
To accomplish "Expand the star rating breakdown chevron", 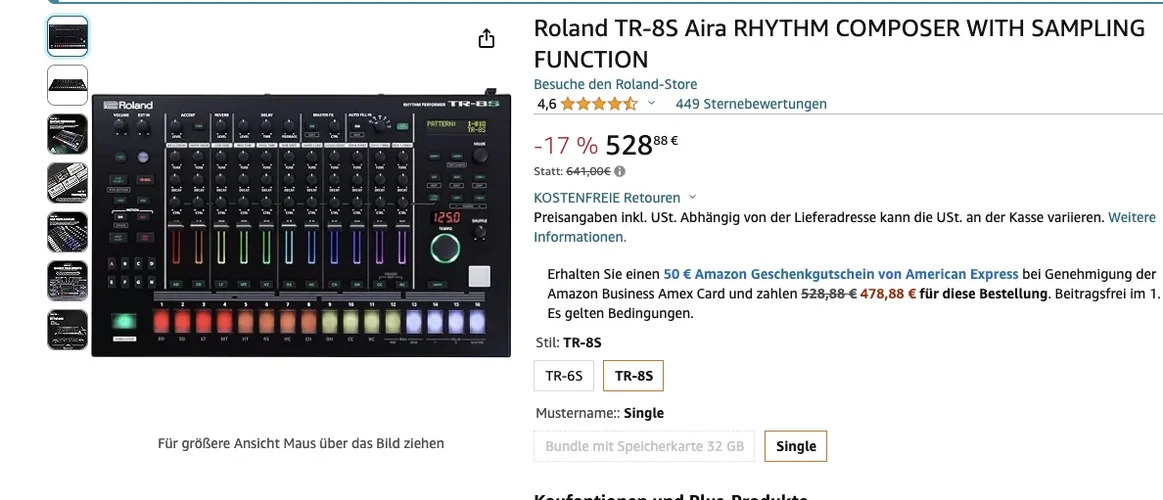I will [651, 103].
